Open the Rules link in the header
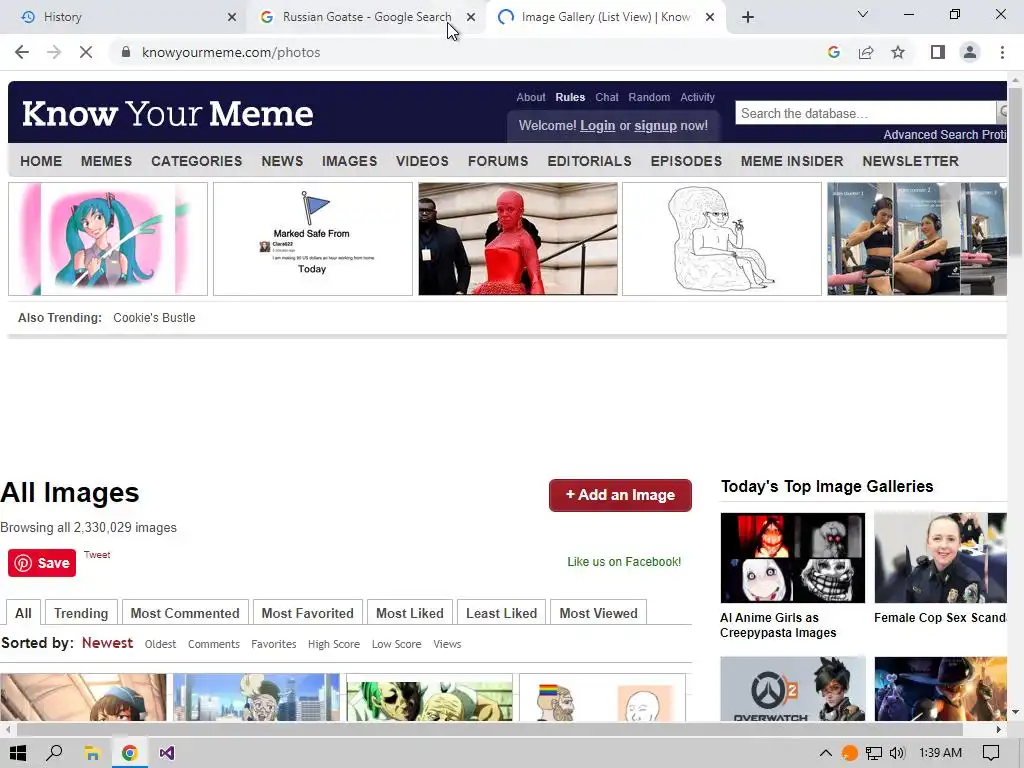1024x768 pixels. (570, 97)
